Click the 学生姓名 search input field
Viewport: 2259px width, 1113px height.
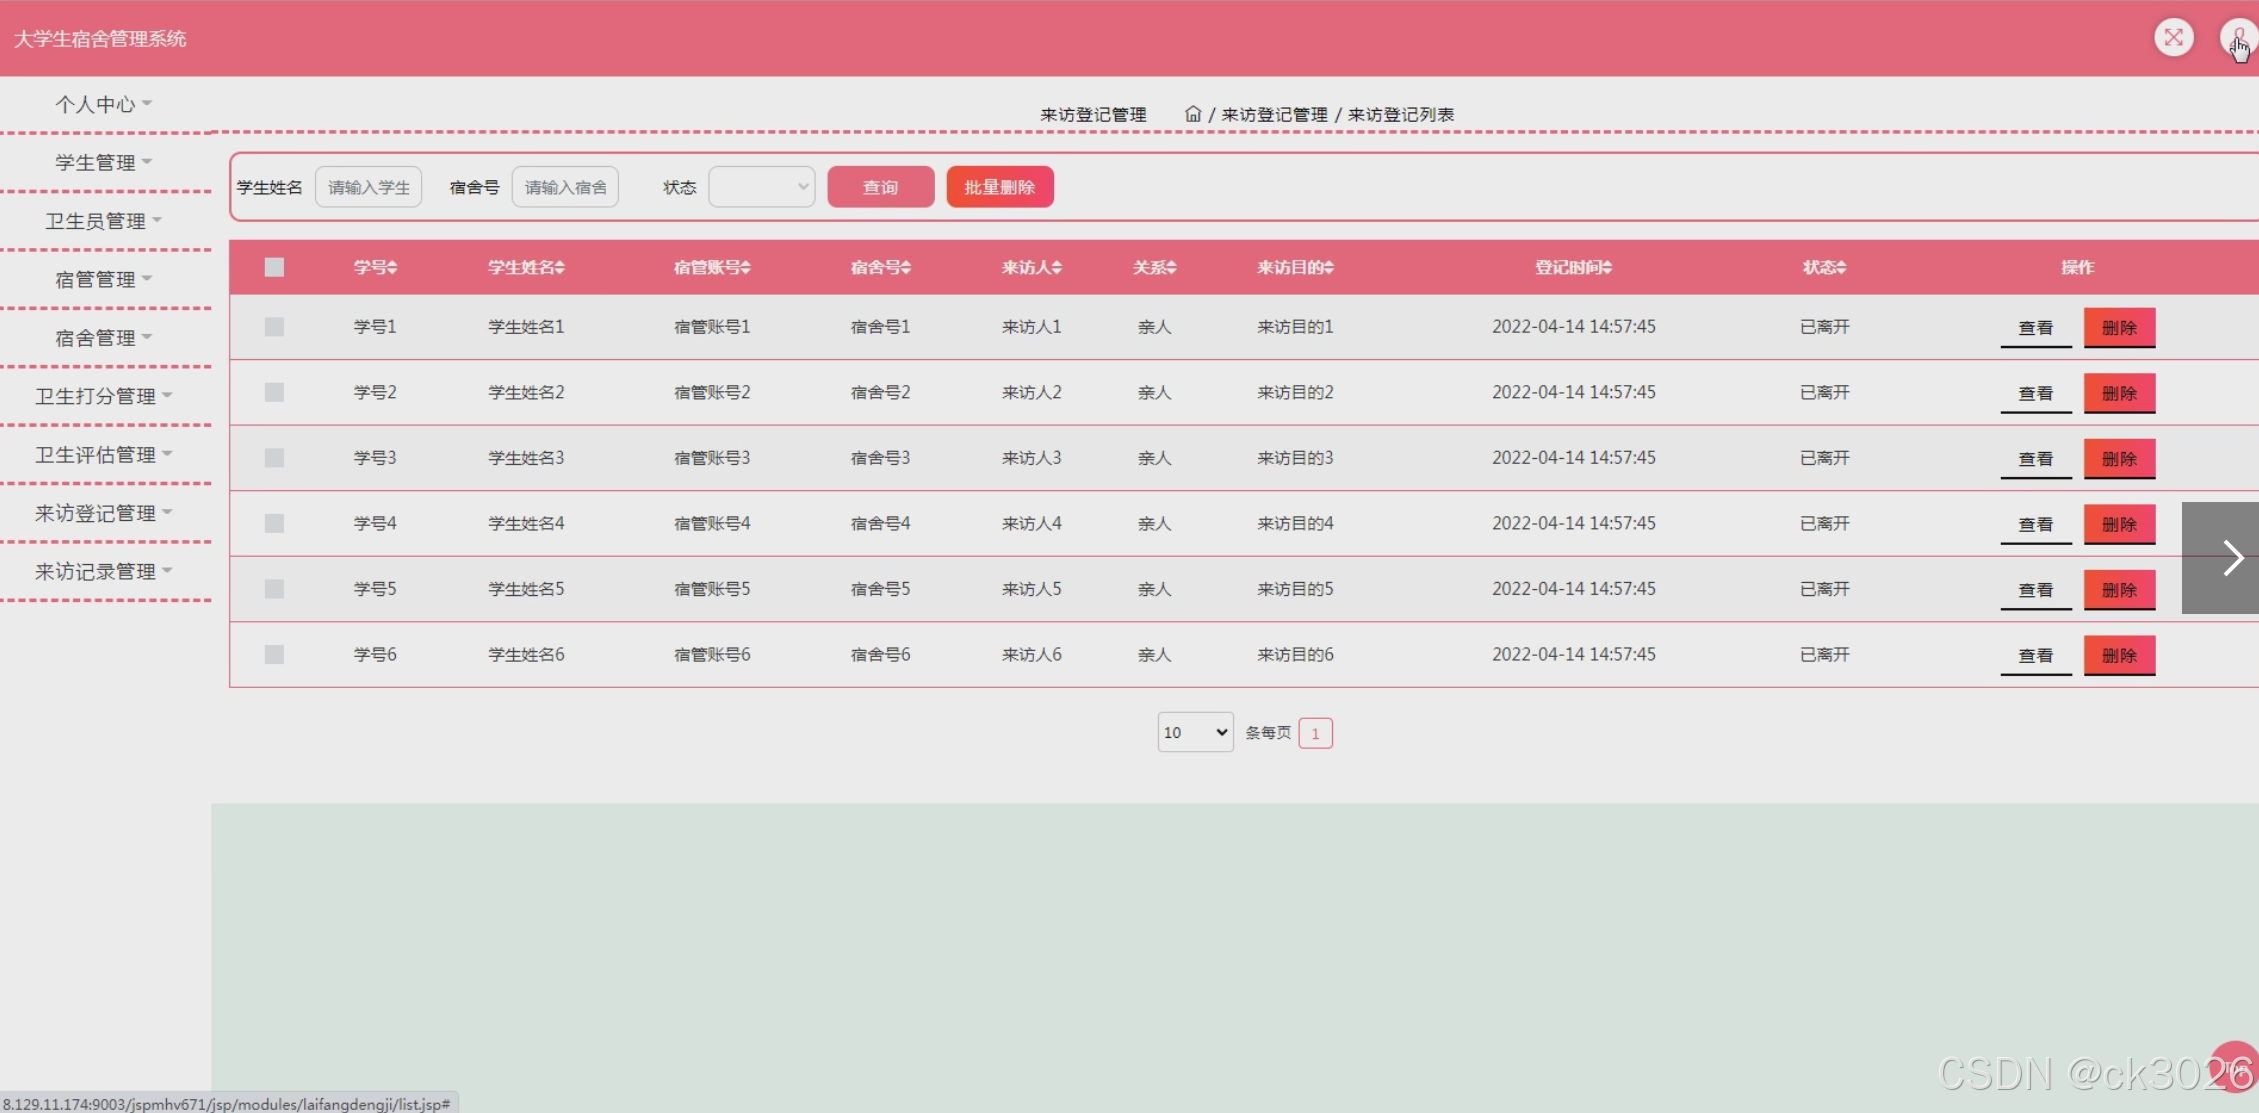tap(368, 187)
